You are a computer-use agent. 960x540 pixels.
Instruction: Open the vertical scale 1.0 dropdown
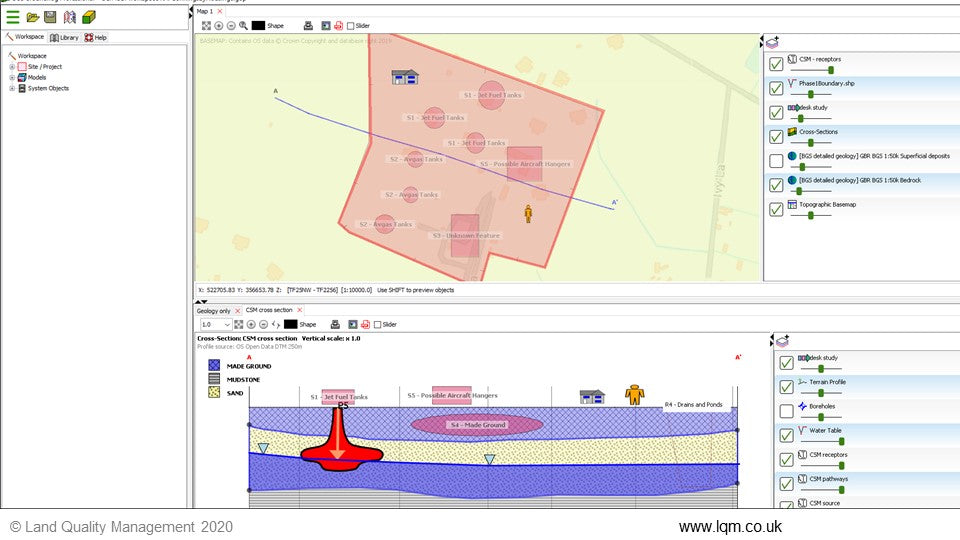click(227, 324)
